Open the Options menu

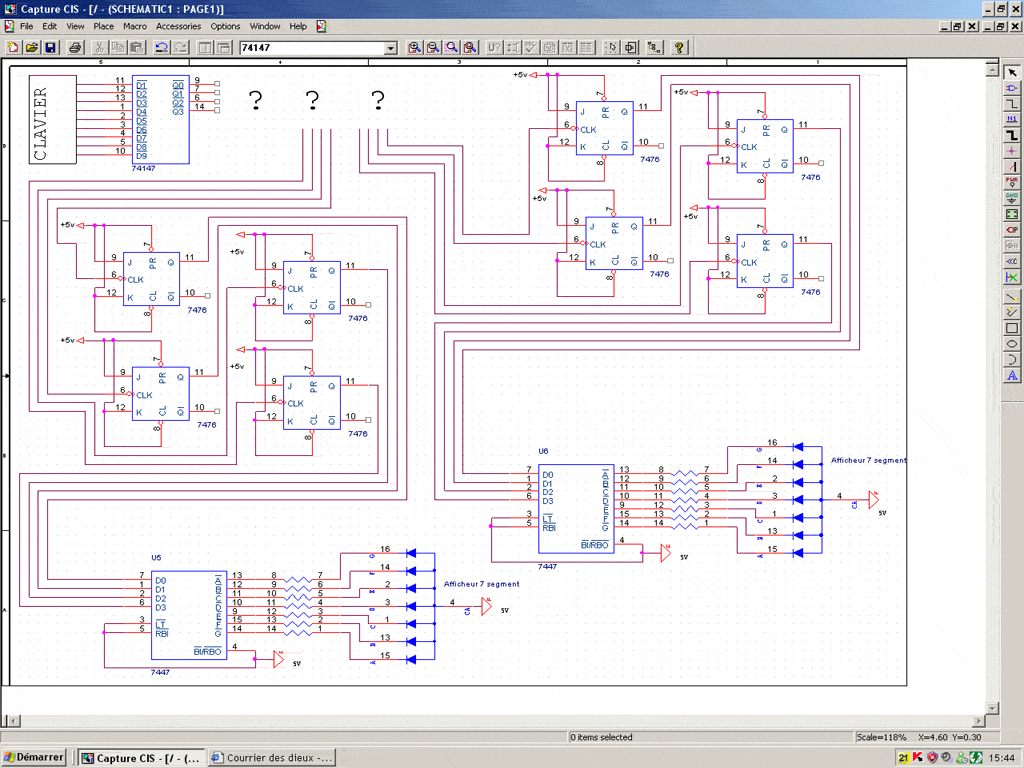225,26
